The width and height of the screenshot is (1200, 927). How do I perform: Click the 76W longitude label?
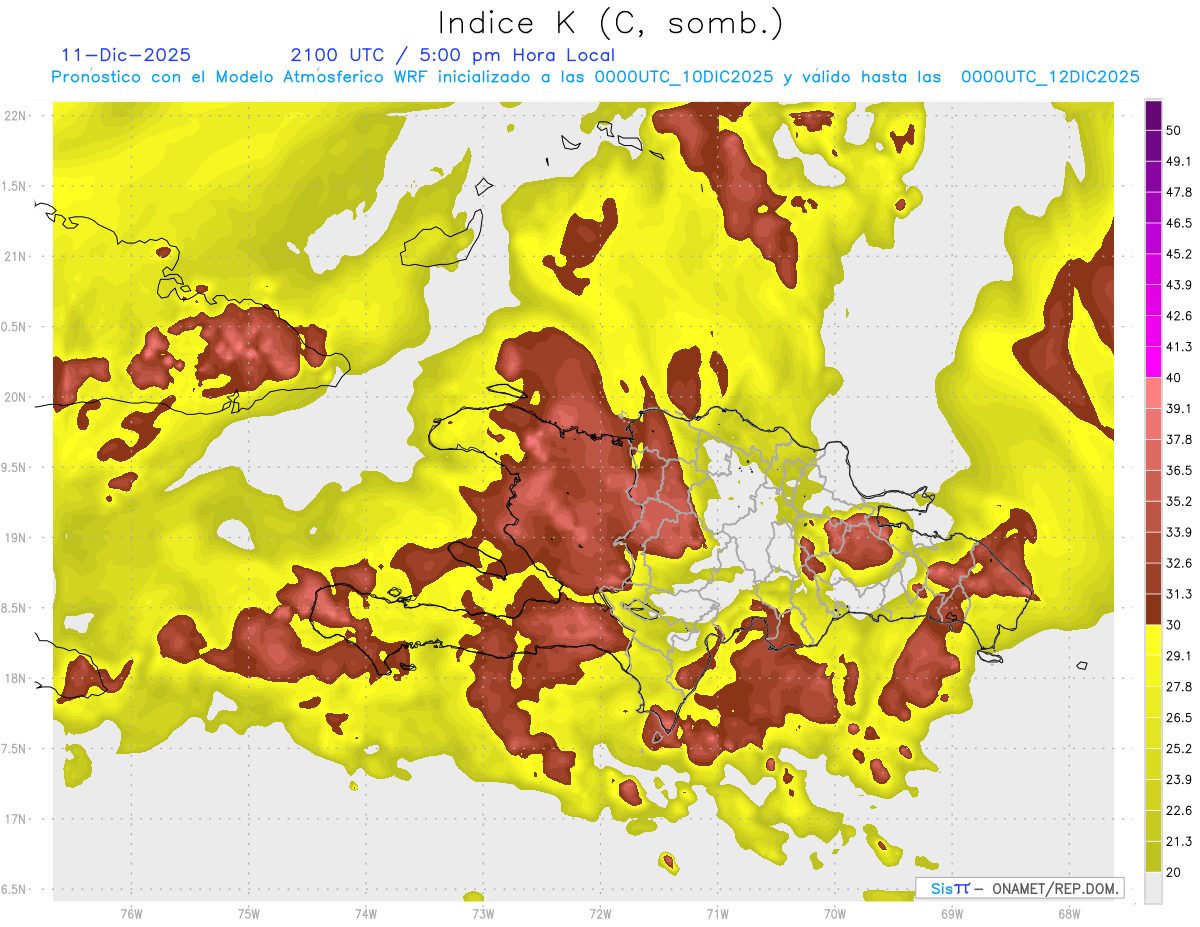131,914
